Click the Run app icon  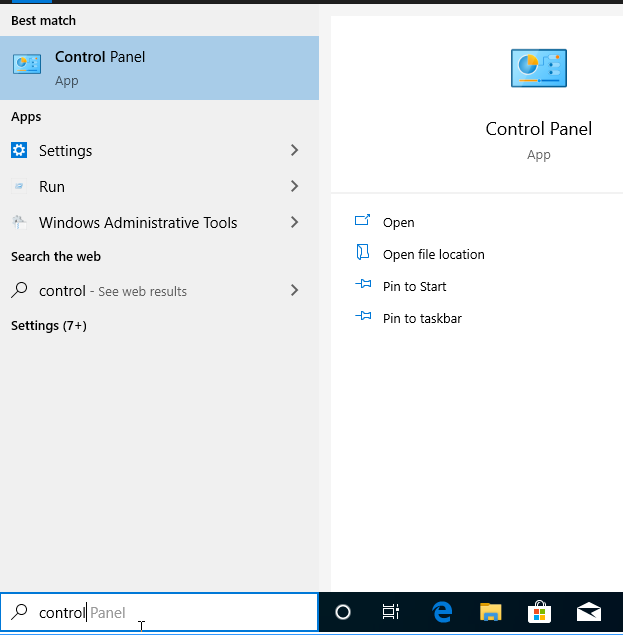coord(20,187)
